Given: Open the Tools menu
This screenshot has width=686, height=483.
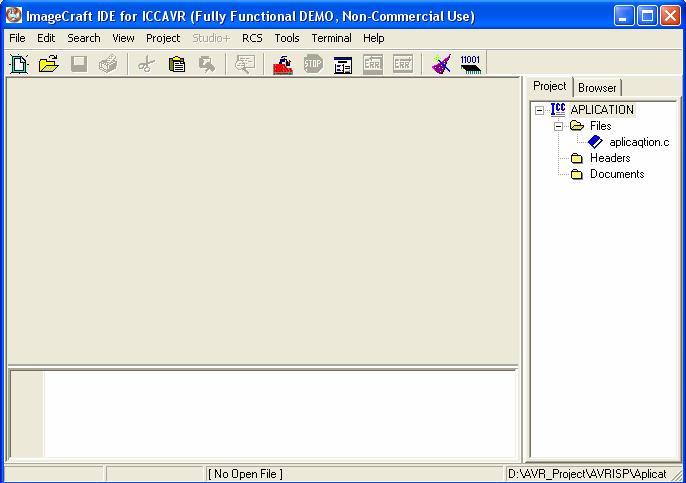Looking at the screenshot, I should click(287, 38).
